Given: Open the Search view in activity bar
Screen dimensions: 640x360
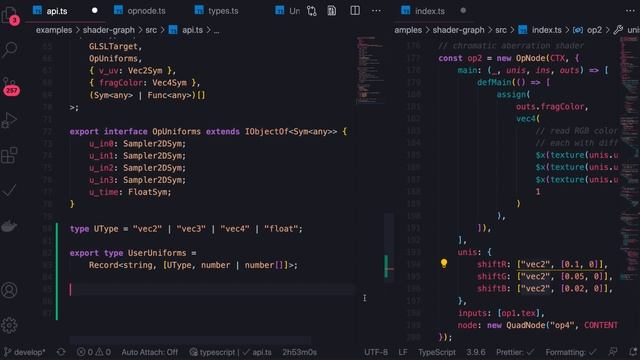Looking at the screenshot, I should pyautogui.click(x=9, y=49).
